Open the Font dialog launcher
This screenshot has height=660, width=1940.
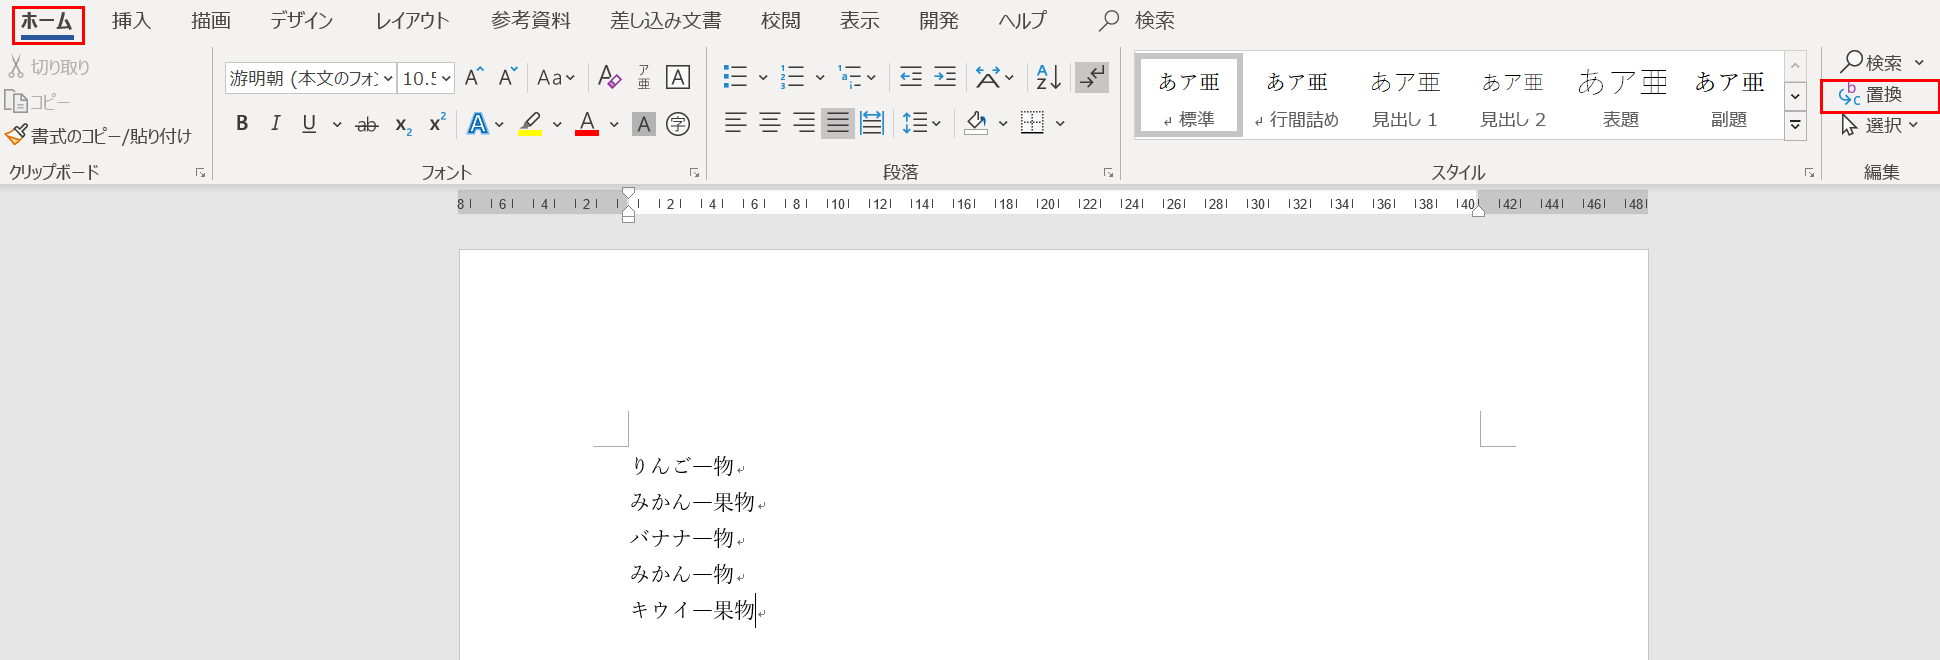point(694,173)
